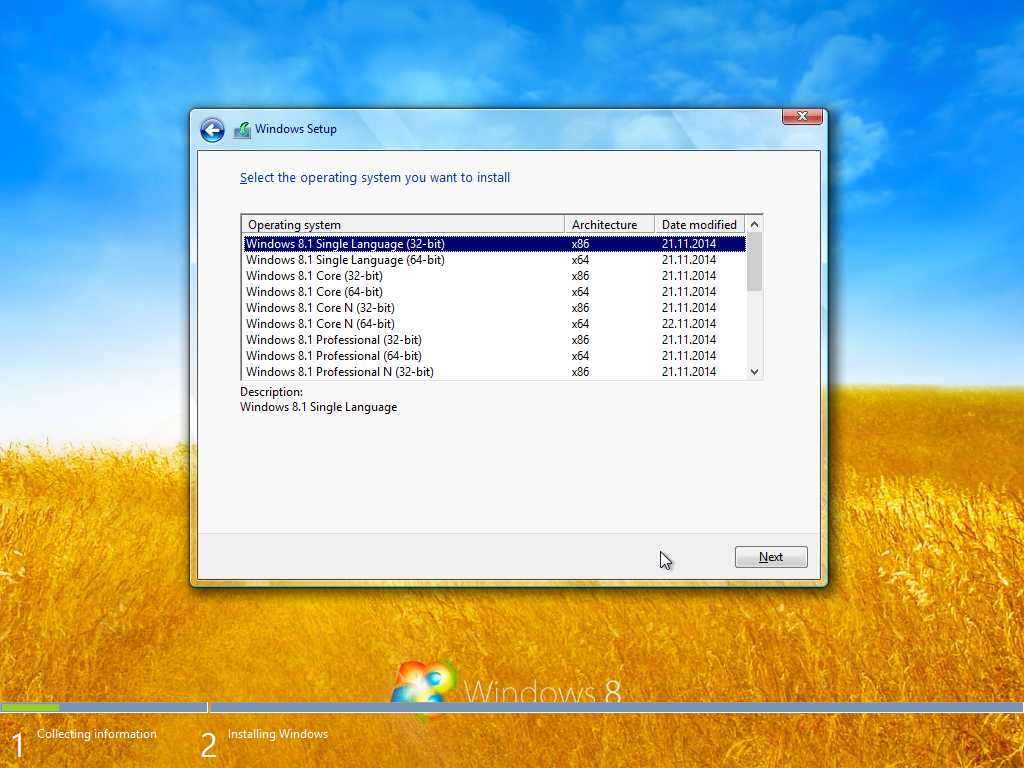
Task: Click the Collecting information step label
Action: (x=96, y=733)
